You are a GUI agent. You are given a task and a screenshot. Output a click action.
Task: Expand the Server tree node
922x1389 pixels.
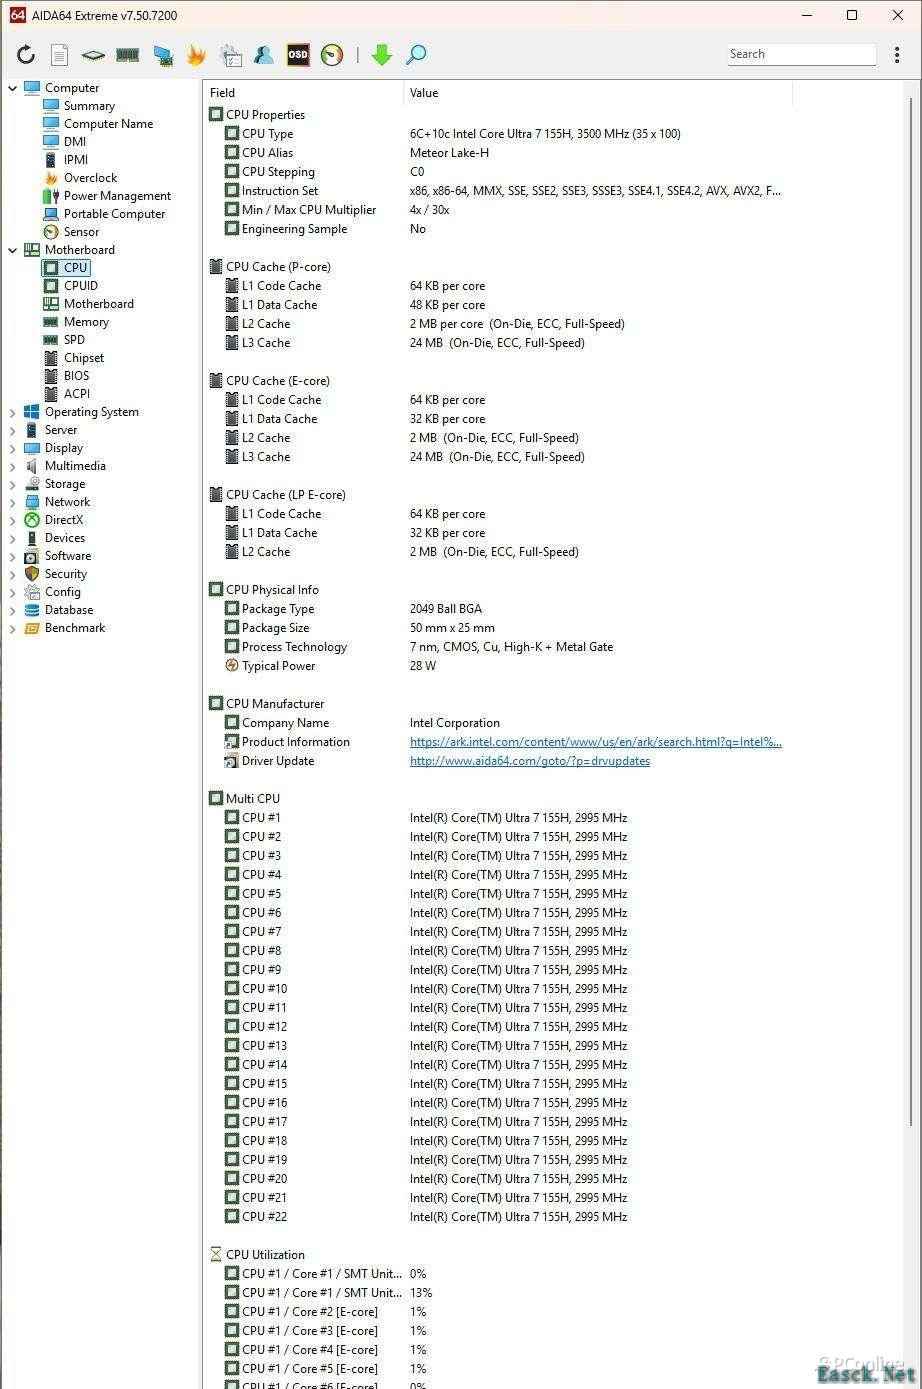coord(13,430)
